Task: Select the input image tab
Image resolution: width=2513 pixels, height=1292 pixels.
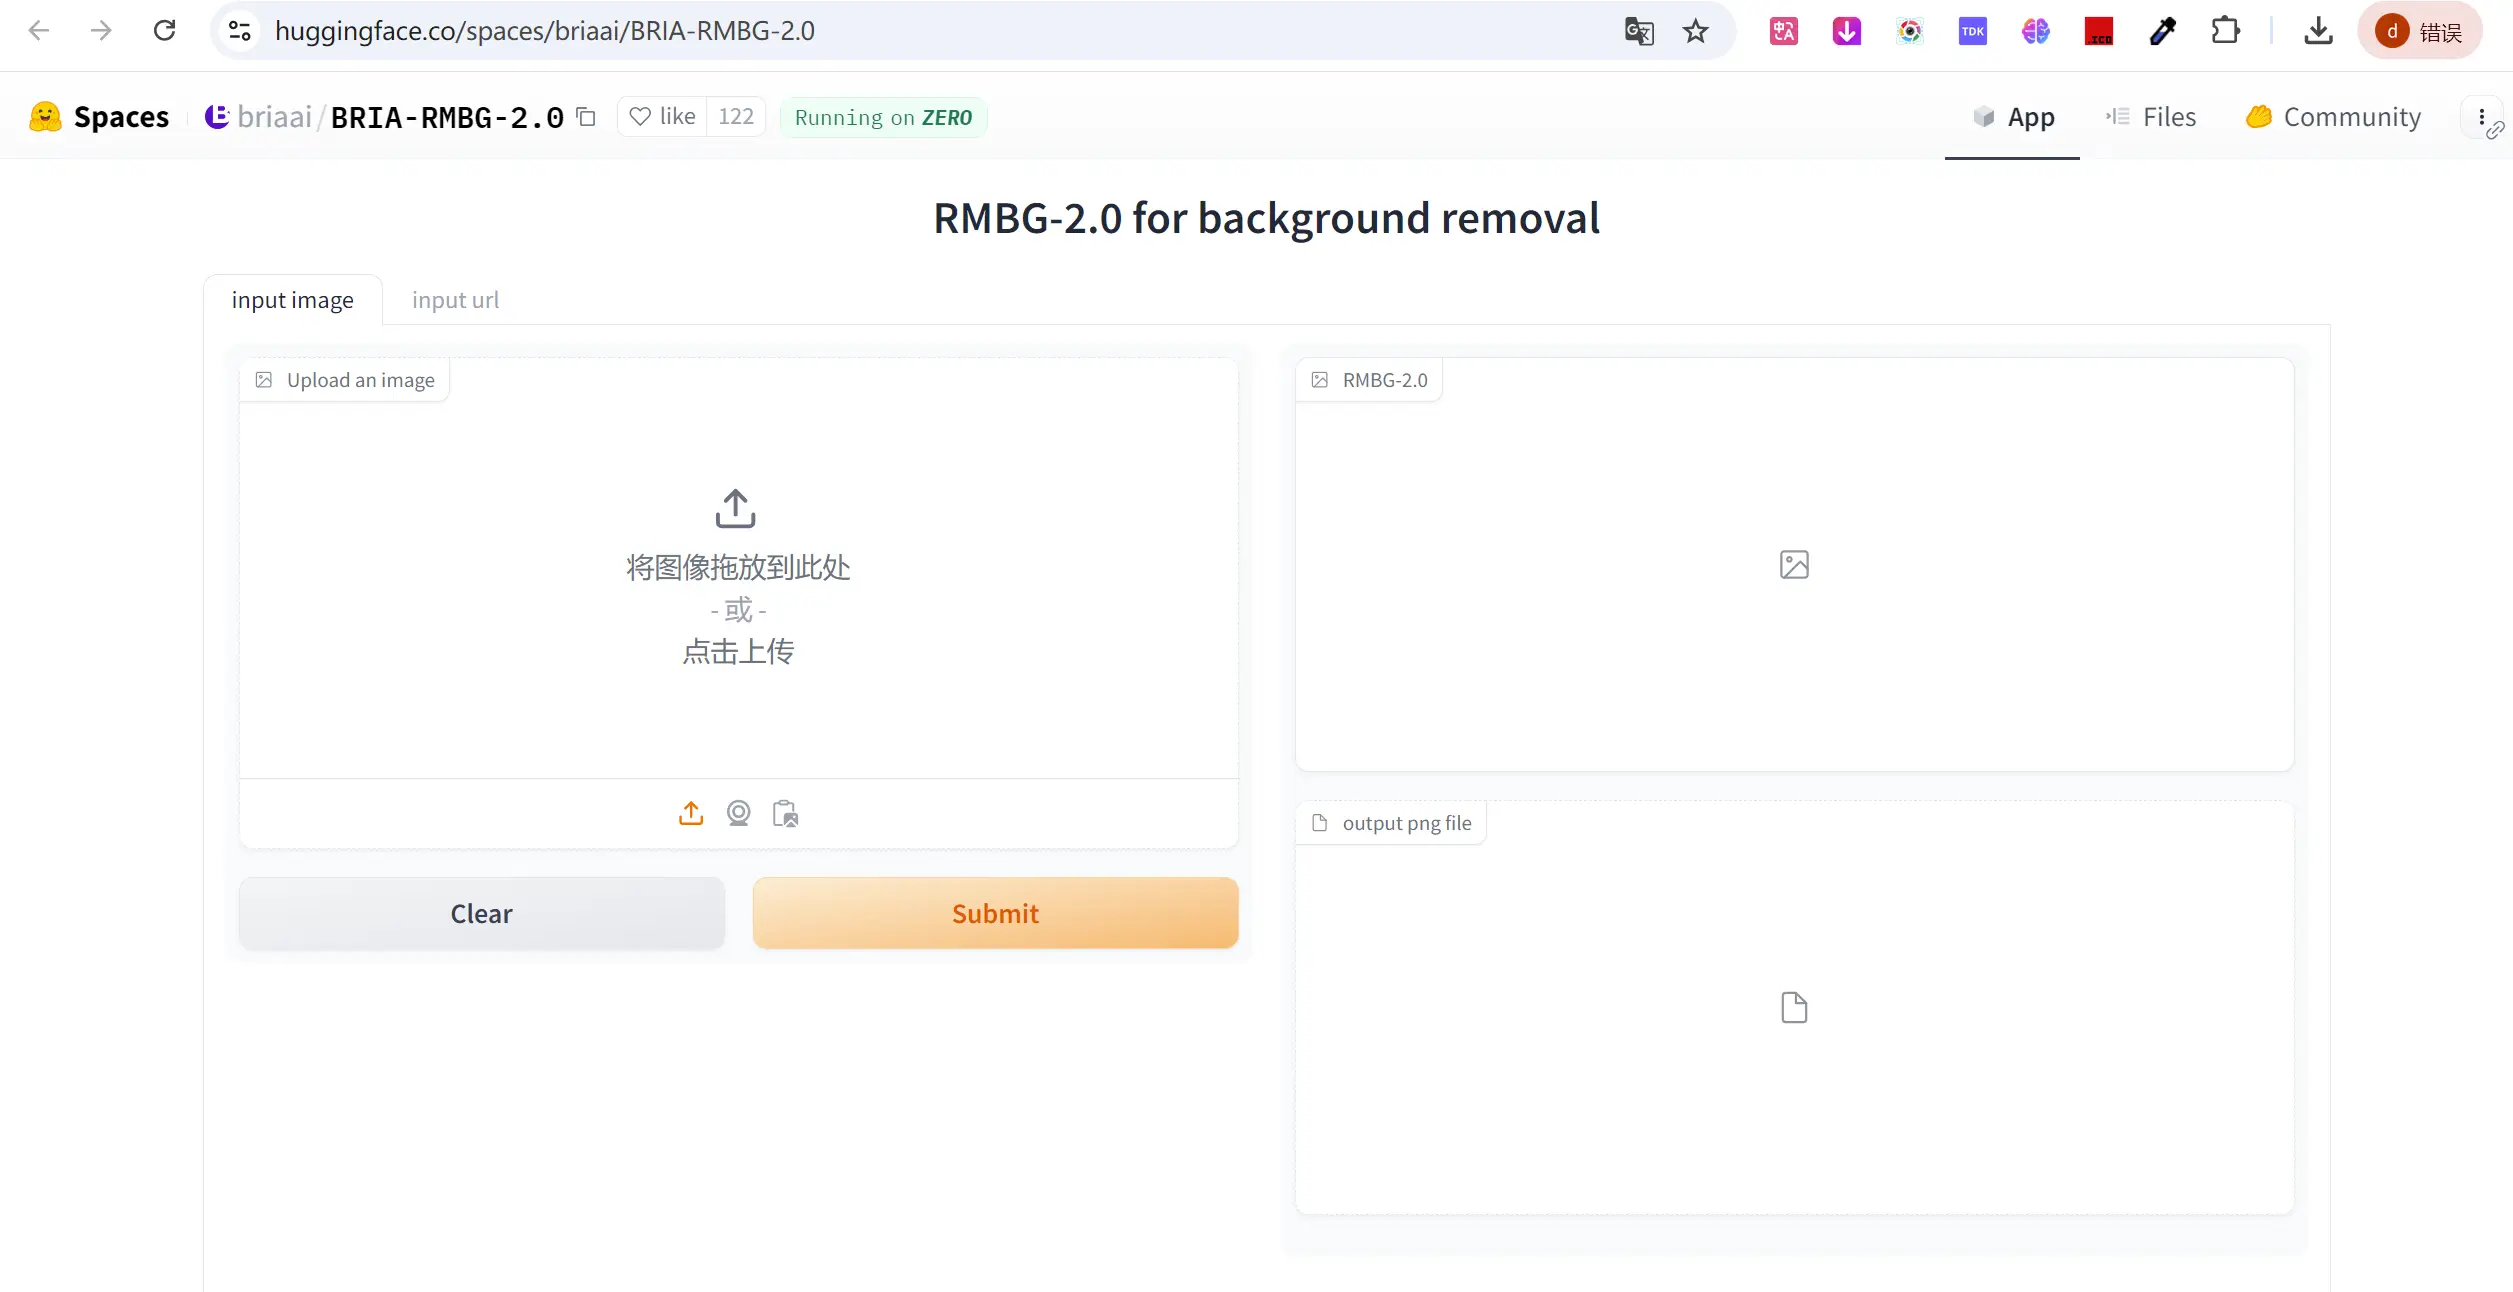Action: point(293,300)
